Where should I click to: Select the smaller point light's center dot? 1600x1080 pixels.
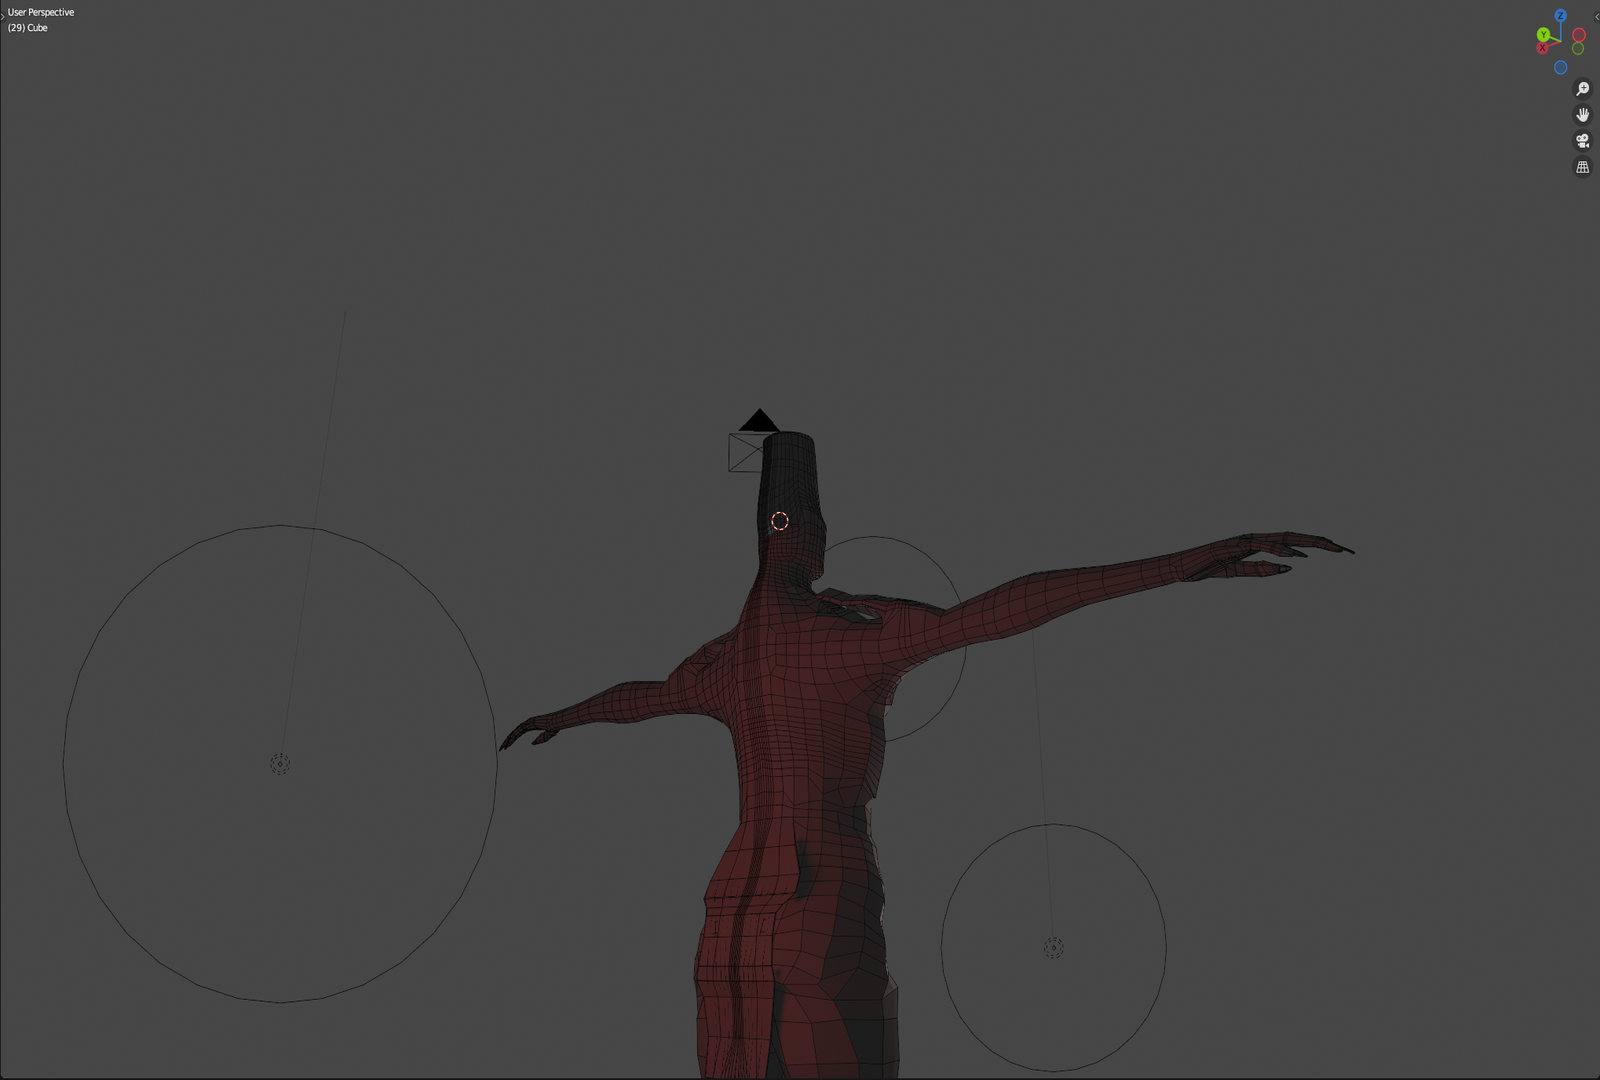pos(1053,947)
